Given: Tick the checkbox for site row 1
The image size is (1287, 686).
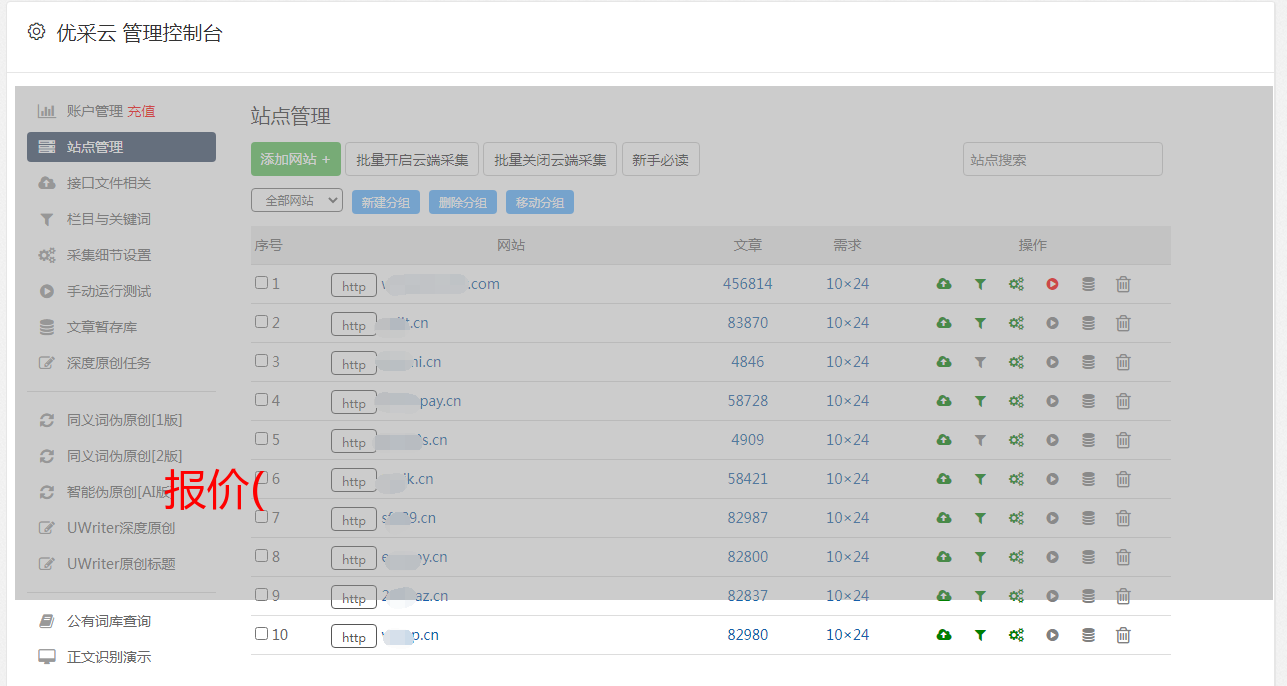Looking at the screenshot, I should tap(261, 283).
